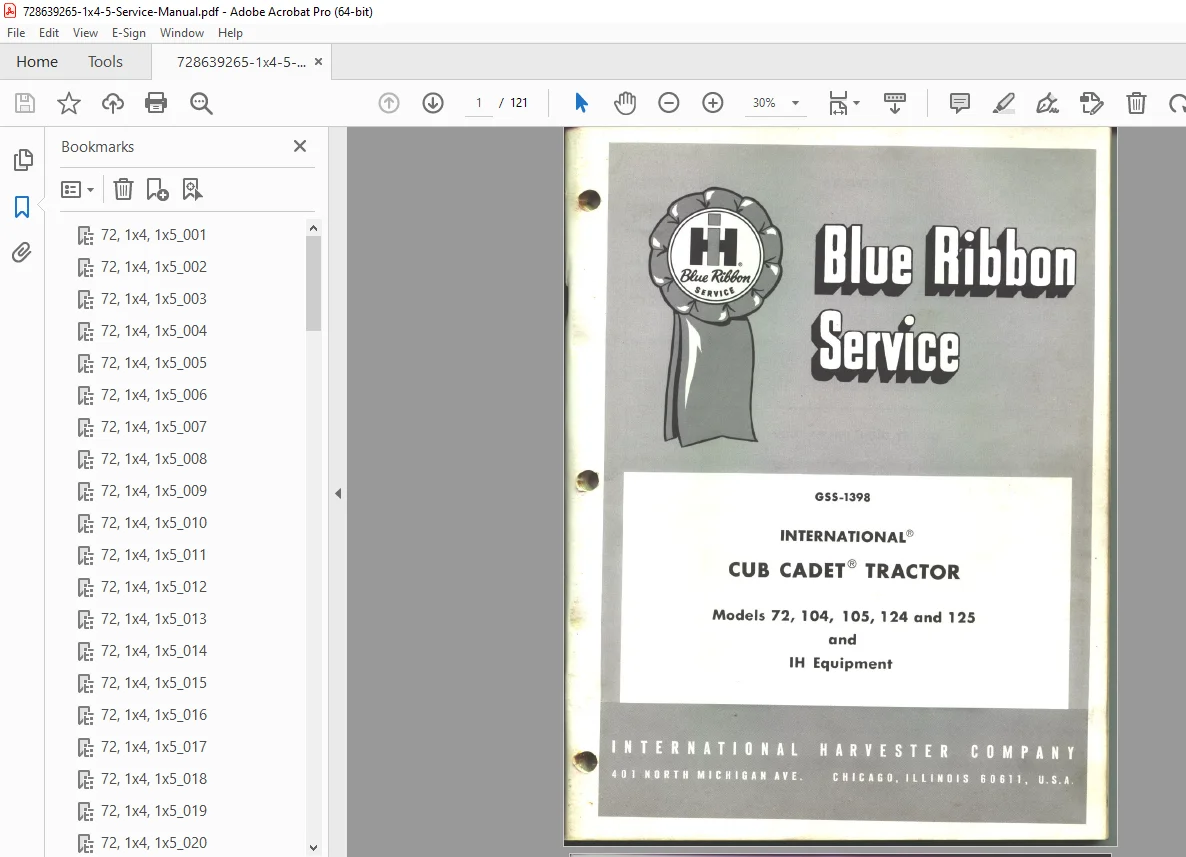Viewport: 1186px width, 857px height.
Task: Activate the Hand pan tool
Action: point(625,103)
